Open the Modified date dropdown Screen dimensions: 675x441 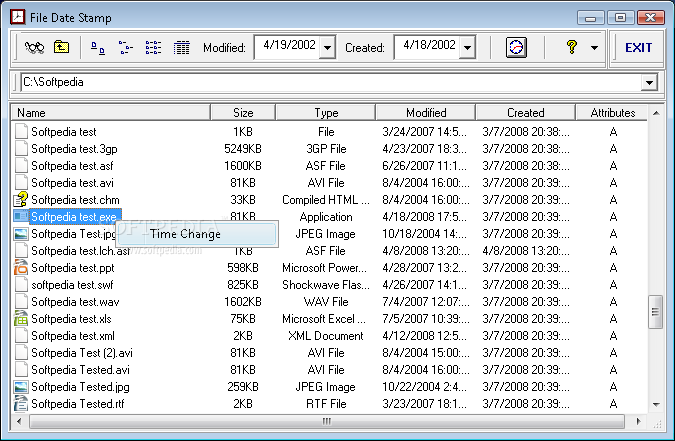(x=328, y=47)
